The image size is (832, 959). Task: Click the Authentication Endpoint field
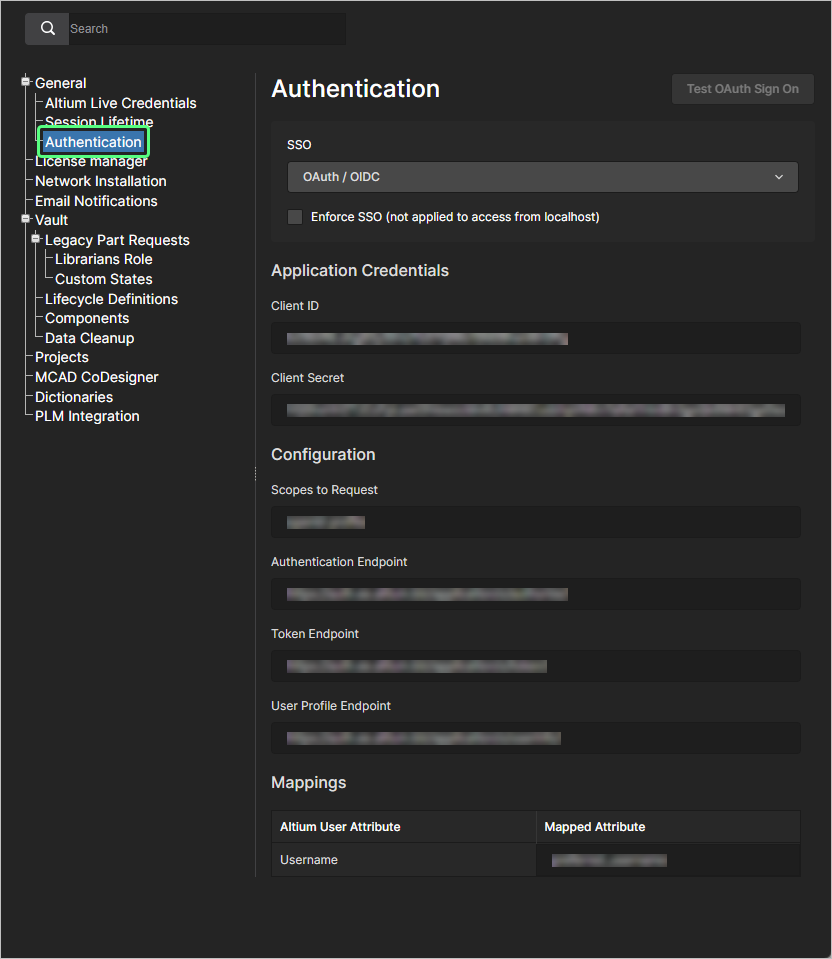tap(536, 594)
